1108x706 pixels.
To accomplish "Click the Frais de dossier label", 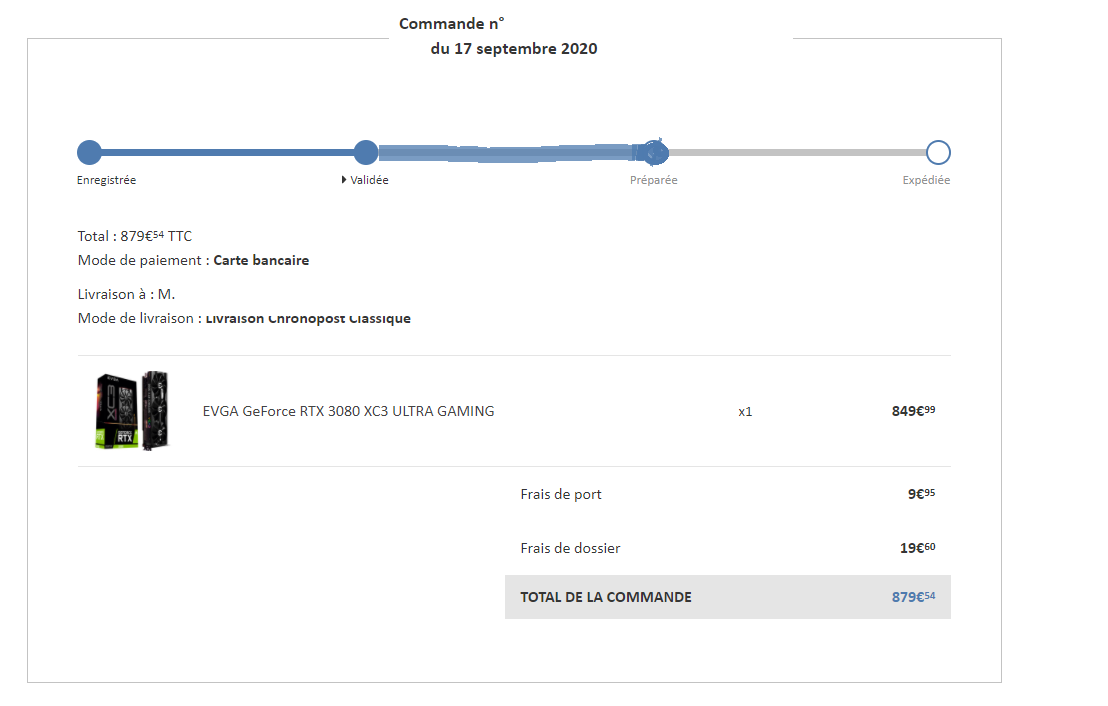I will [x=570, y=548].
